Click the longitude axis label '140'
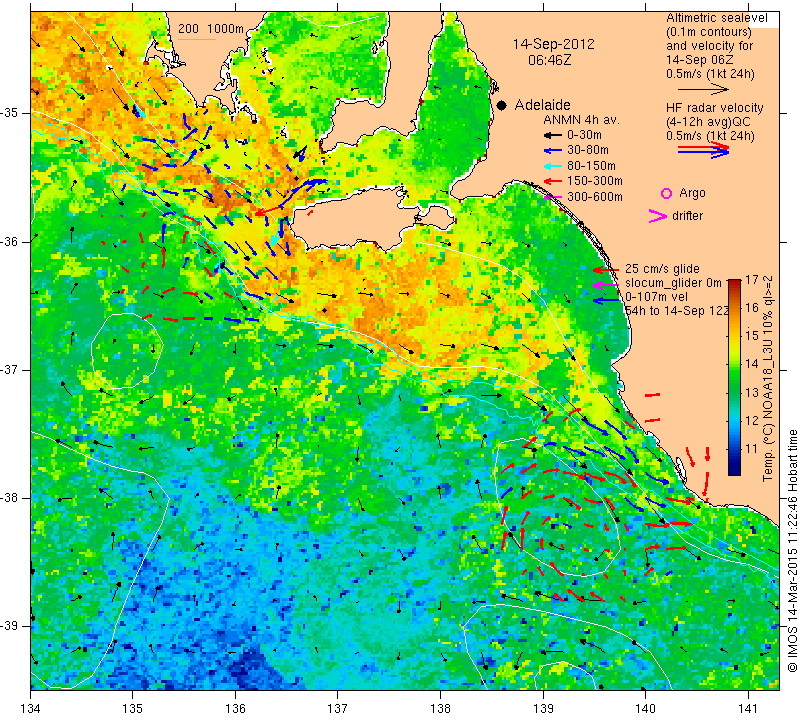This screenshot has height=720, width=800. pyautogui.click(x=645, y=708)
